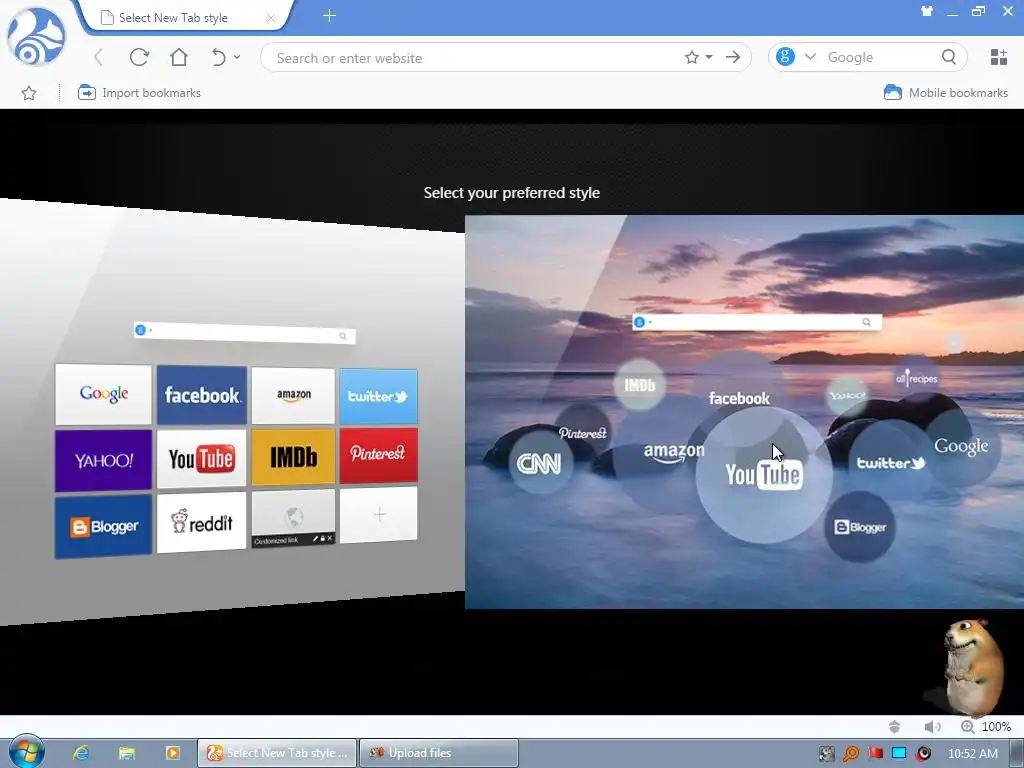Open the add-ons grid icon
The height and width of the screenshot is (768, 1024).
coord(998,57)
